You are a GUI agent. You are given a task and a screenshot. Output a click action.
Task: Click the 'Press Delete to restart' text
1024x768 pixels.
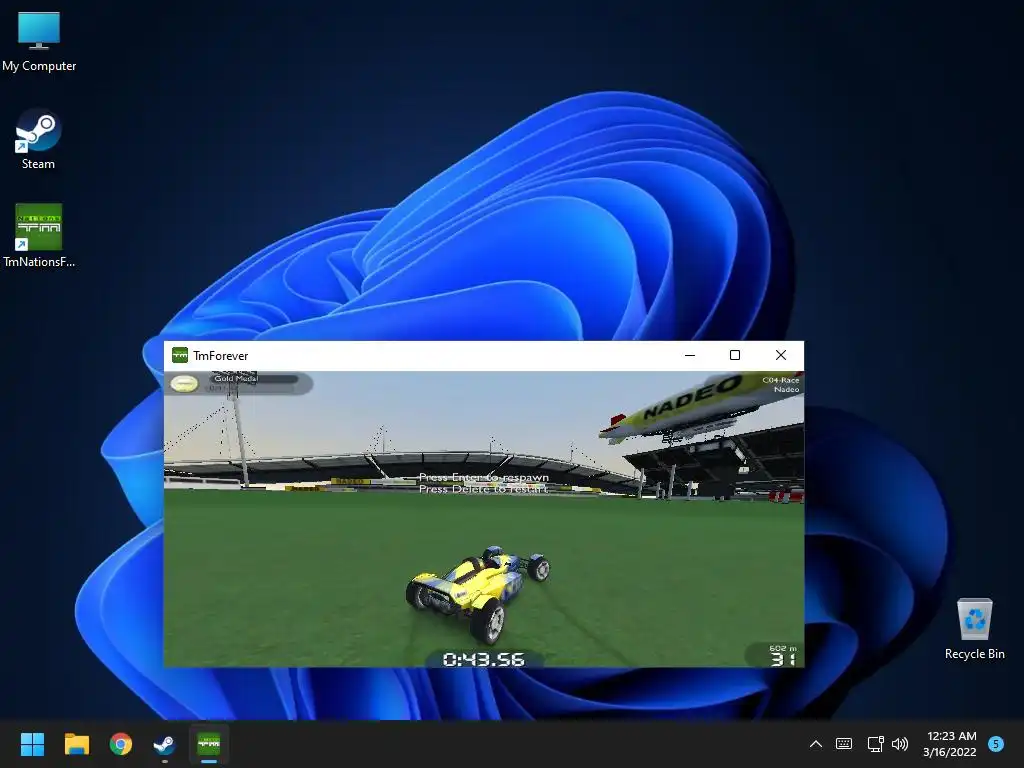(x=483, y=488)
